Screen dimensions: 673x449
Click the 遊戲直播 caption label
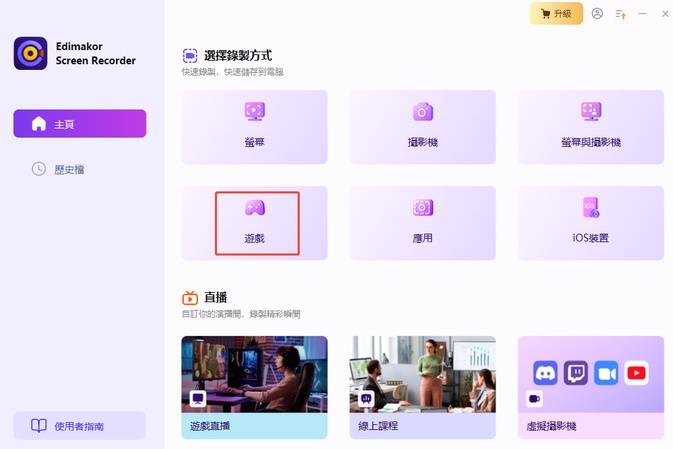pyautogui.click(x=210, y=426)
